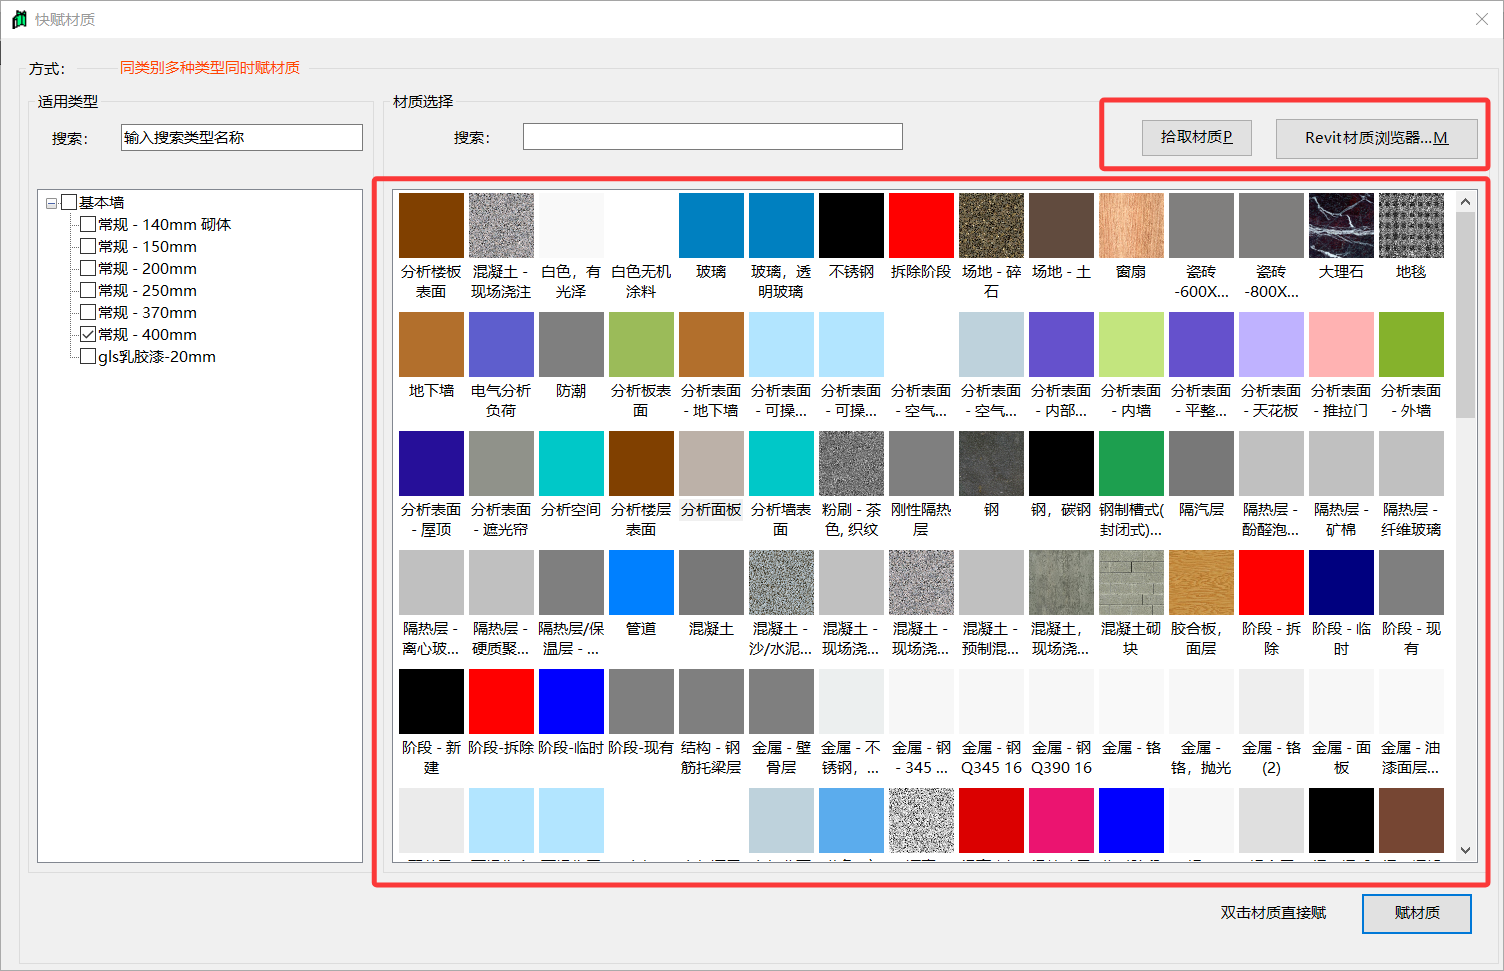Check the 常规 - 250mm wall type
The height and width of the screenshot is (971, 1504).
tap(88, 290)
